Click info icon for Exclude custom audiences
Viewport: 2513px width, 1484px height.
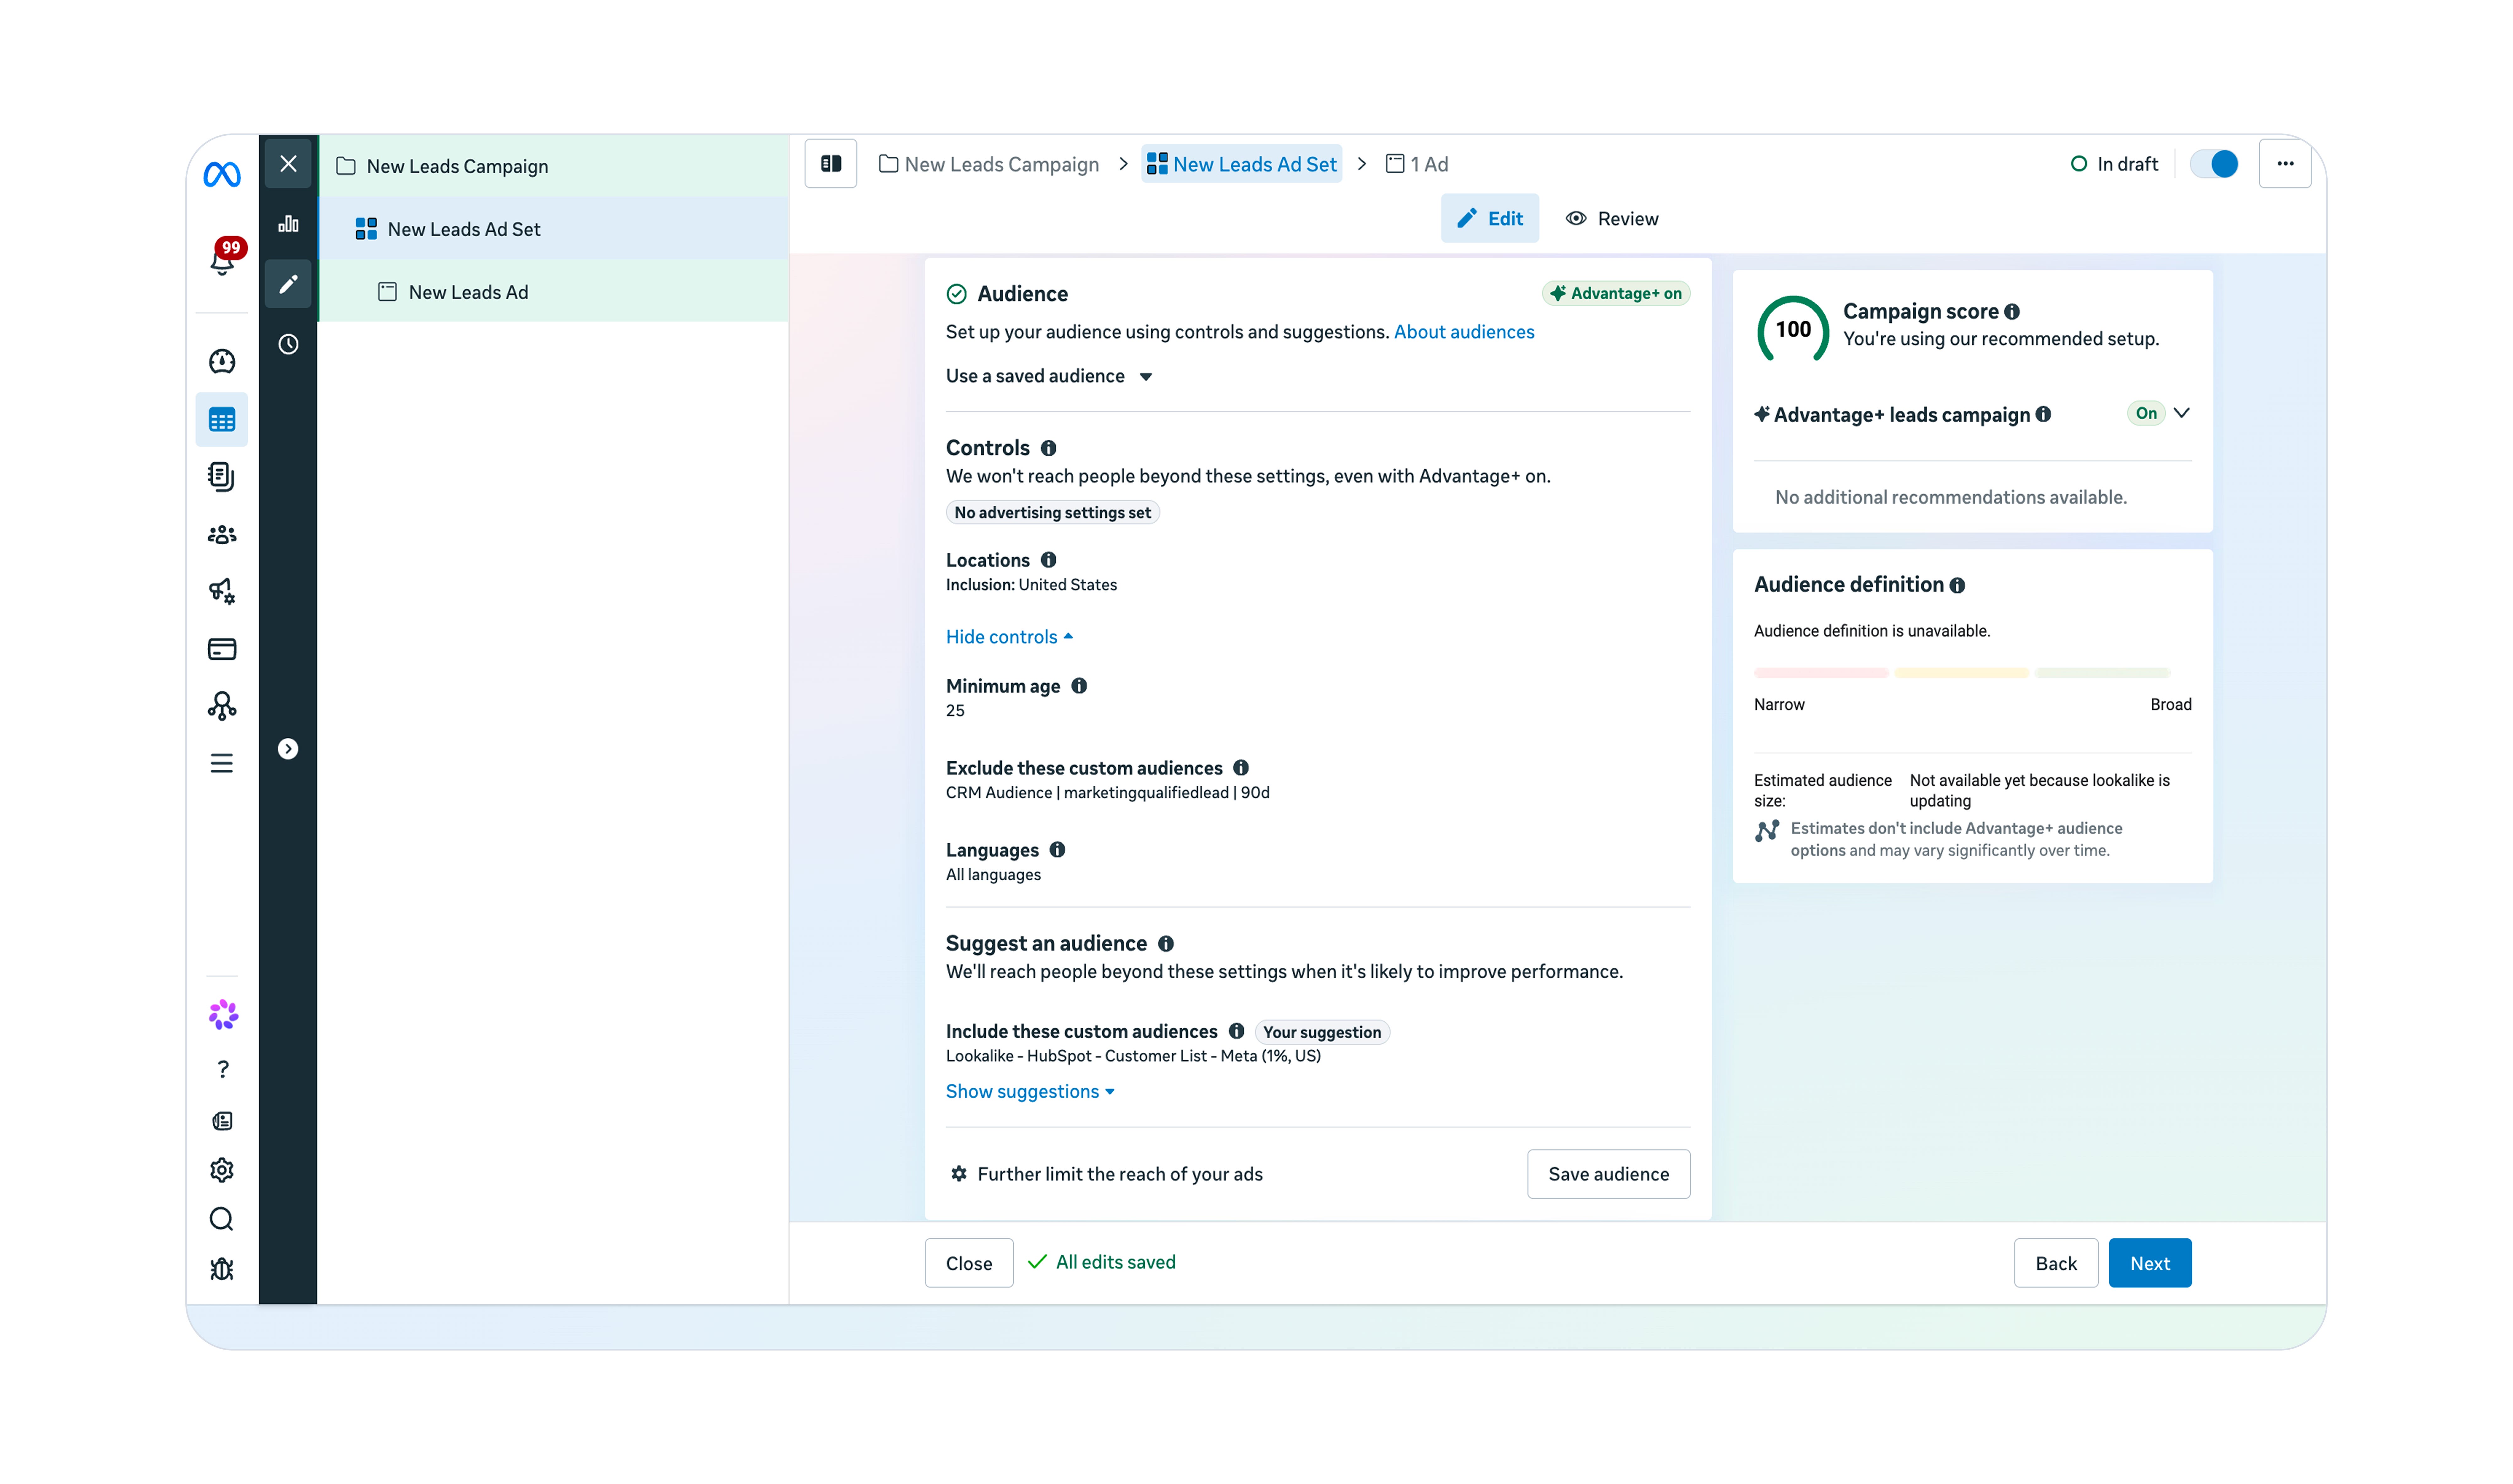click(x=1241, y=768)
